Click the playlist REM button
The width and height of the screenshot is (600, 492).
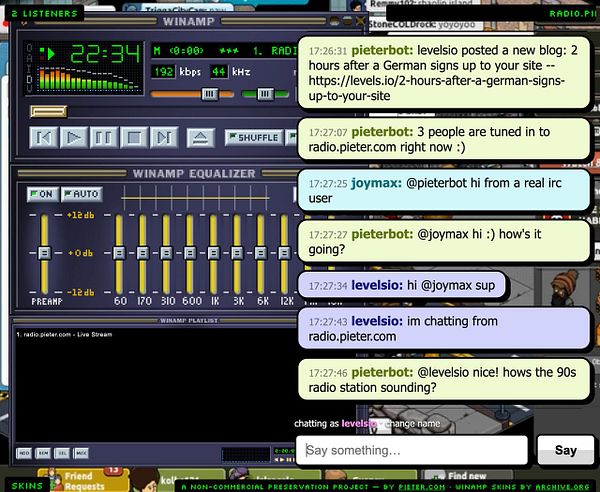pyautogui.click(x=43, y=453)
